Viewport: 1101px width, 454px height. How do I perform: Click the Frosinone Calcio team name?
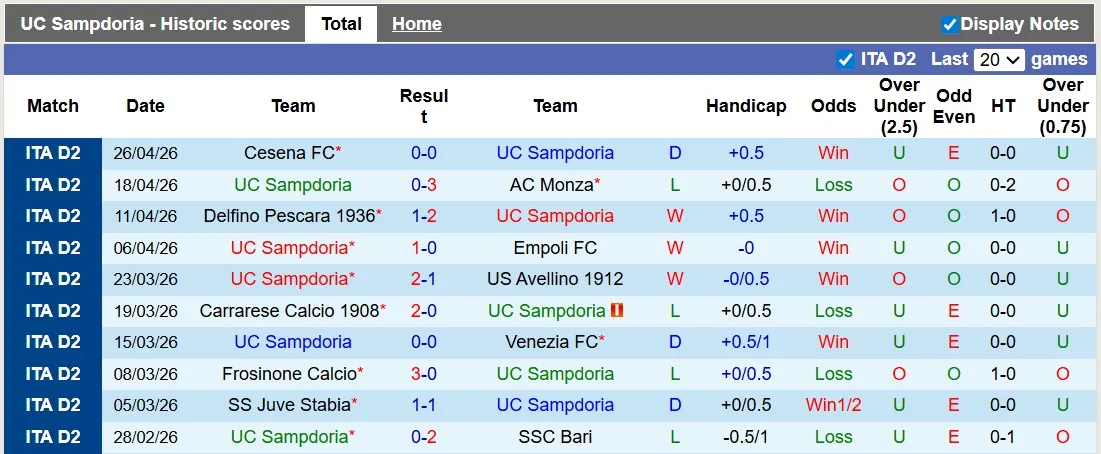[x=289, y=374]
